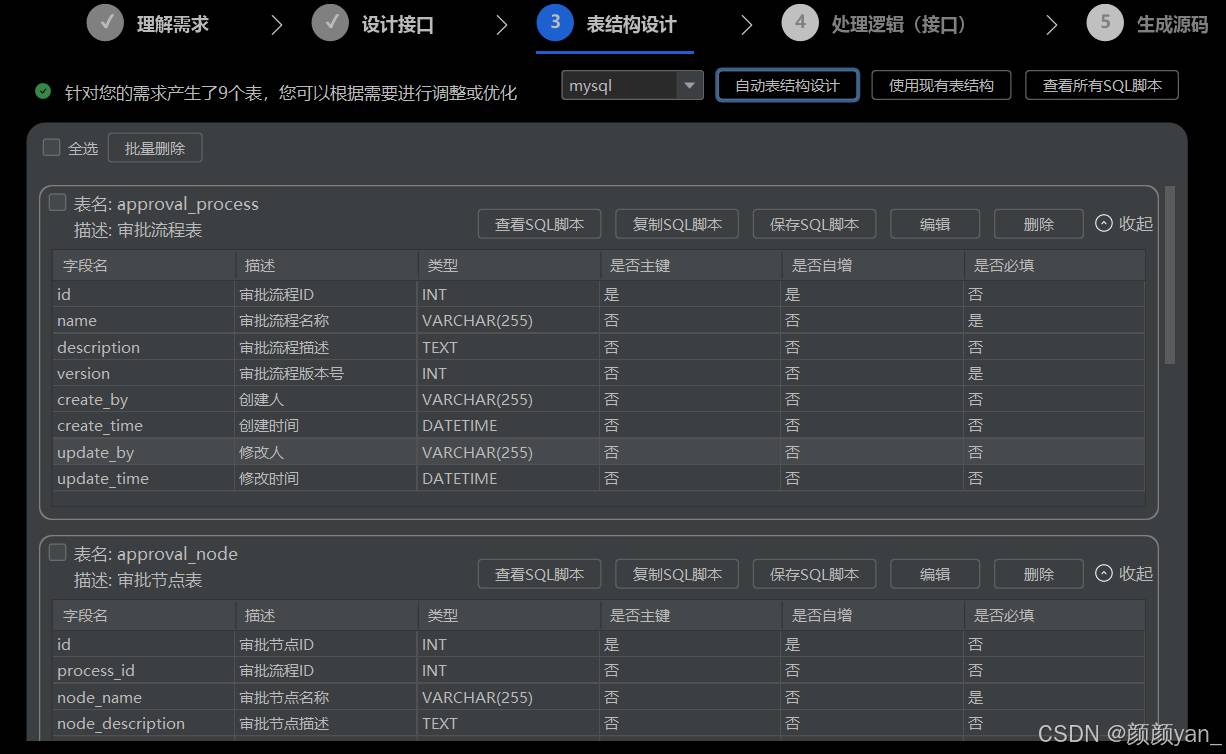This screenshot has height=754, width=1226.
Task: Switch to the 处理逻辑（接口） step tab
Action: coord(898,25)
